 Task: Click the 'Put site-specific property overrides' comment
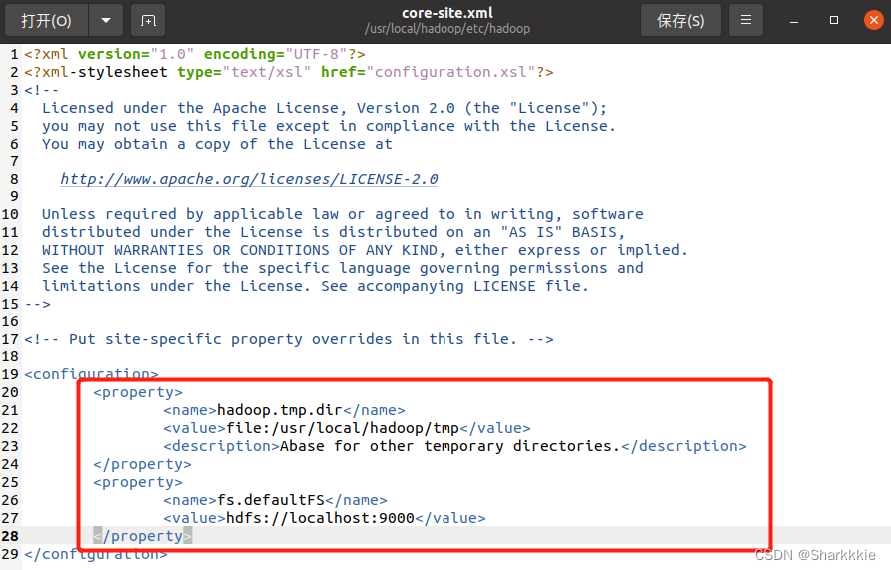[289, 339]
